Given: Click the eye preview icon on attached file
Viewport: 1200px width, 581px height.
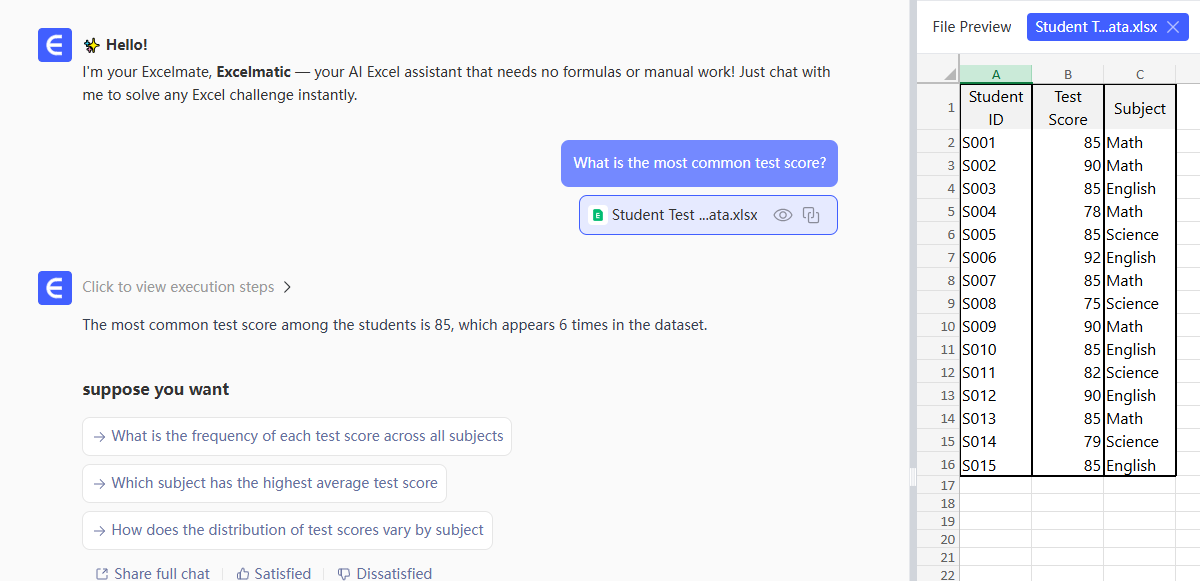Looking at the screenshot, I should point(783,215).
